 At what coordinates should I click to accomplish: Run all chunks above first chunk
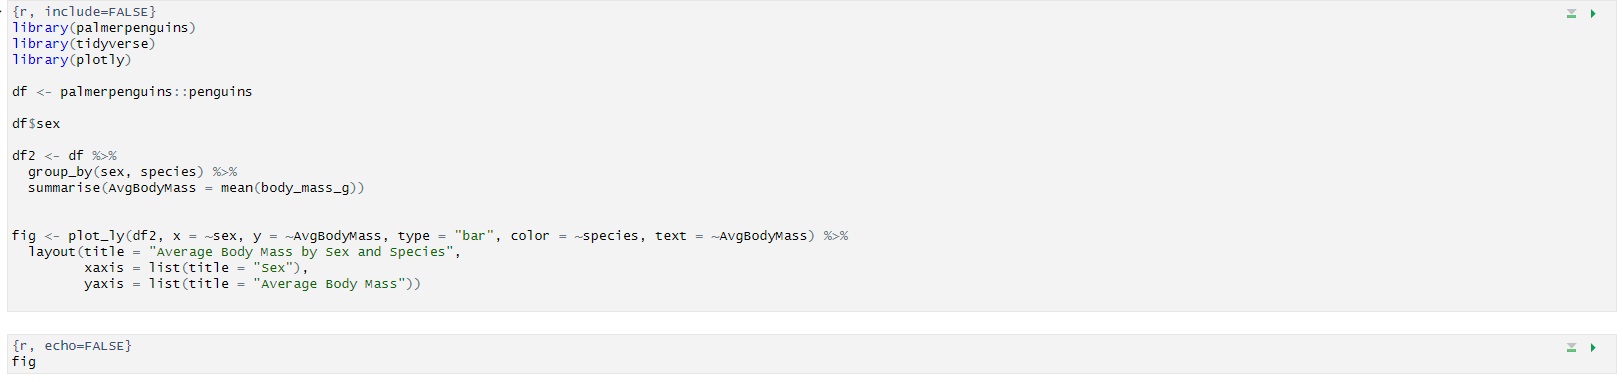point(1572,14)
